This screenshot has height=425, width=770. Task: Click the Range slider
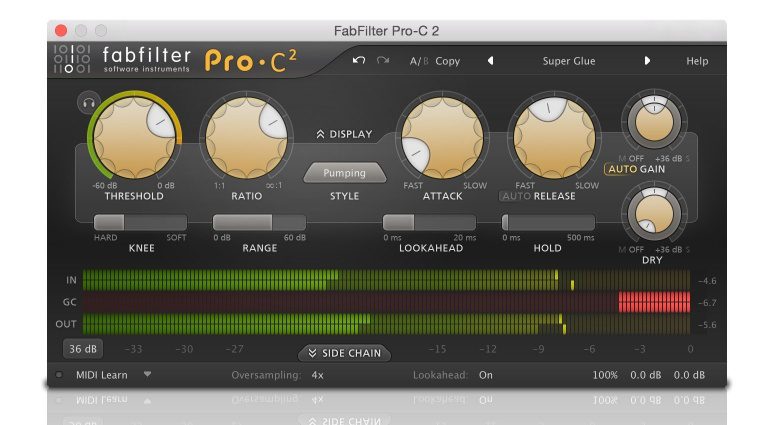(x=259, y=222)
